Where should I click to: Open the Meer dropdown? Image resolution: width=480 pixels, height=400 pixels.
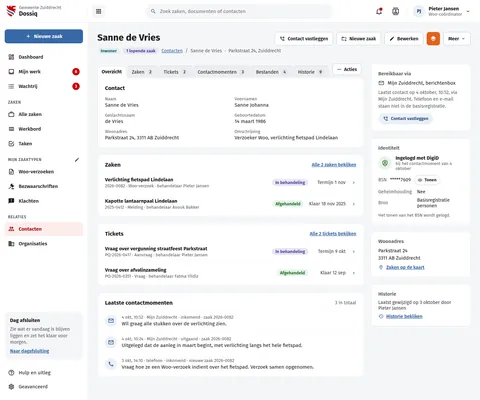click(457, 39)
